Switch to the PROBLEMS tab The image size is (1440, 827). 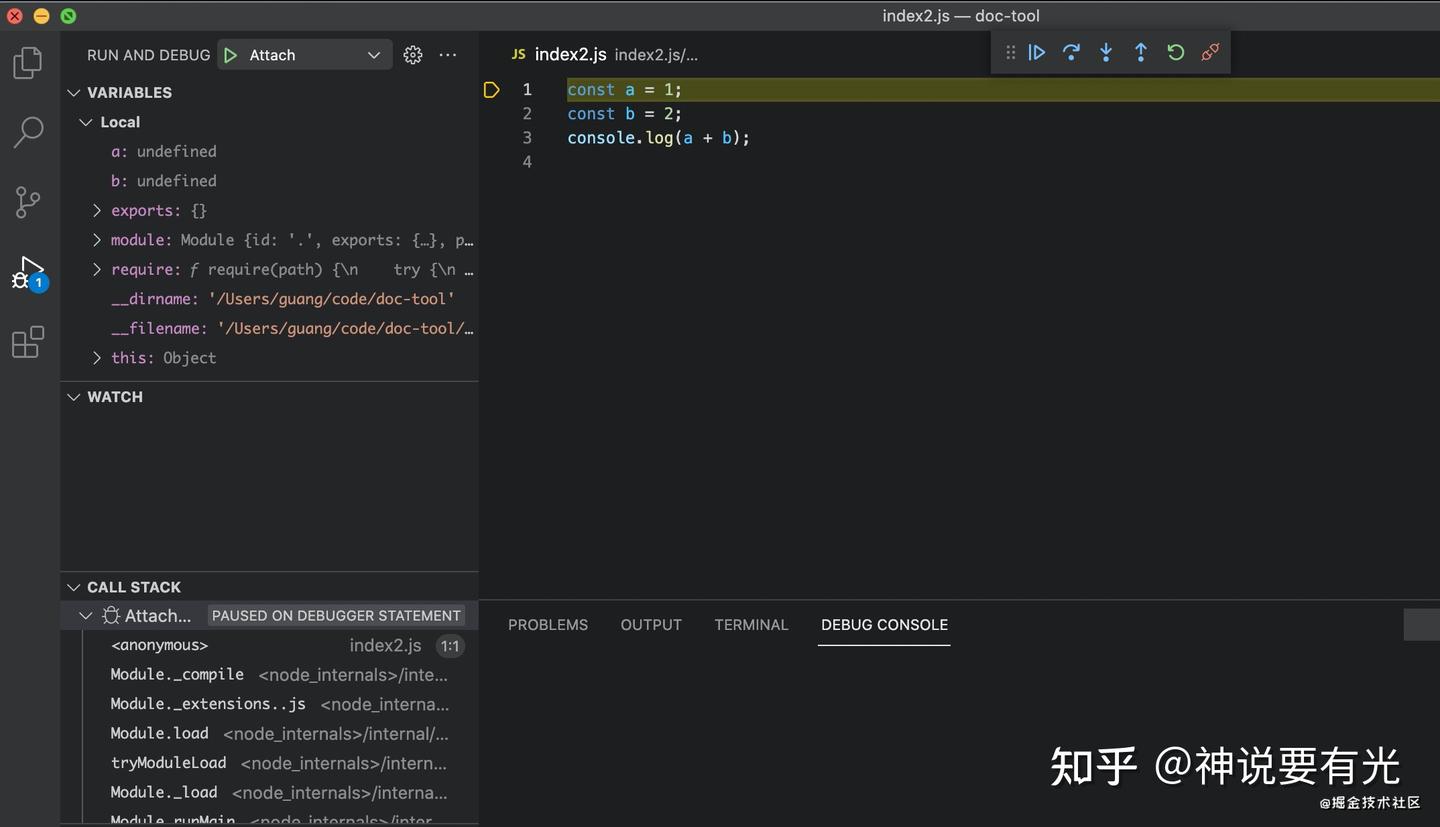(x=548, y=624)
